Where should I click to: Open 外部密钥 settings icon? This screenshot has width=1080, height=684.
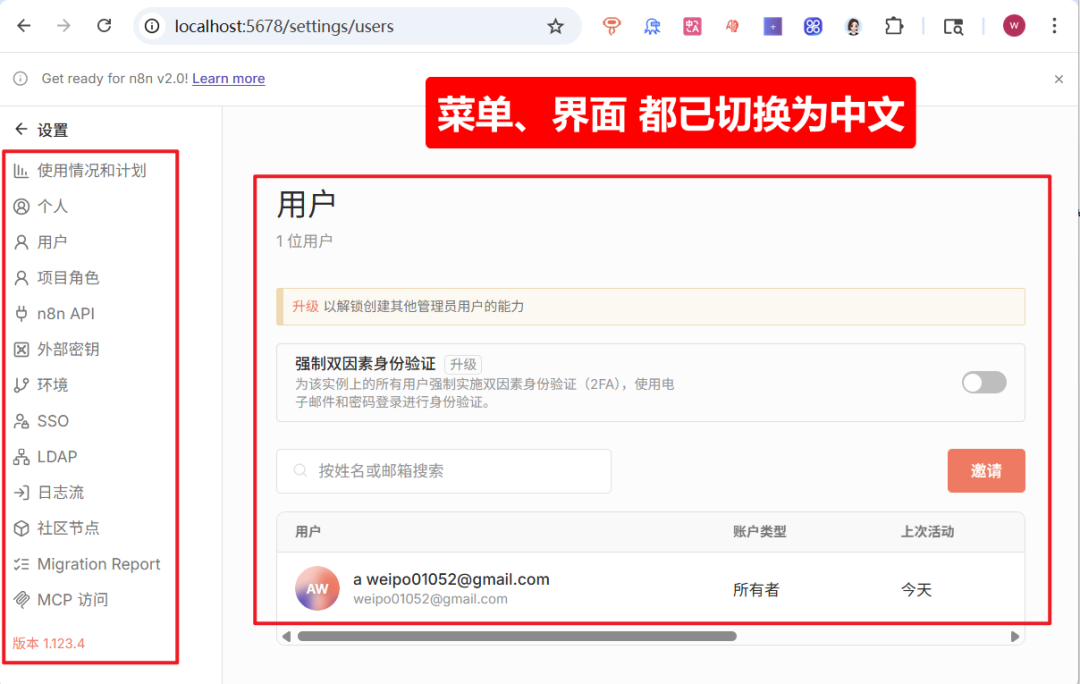tap(21, 349)
